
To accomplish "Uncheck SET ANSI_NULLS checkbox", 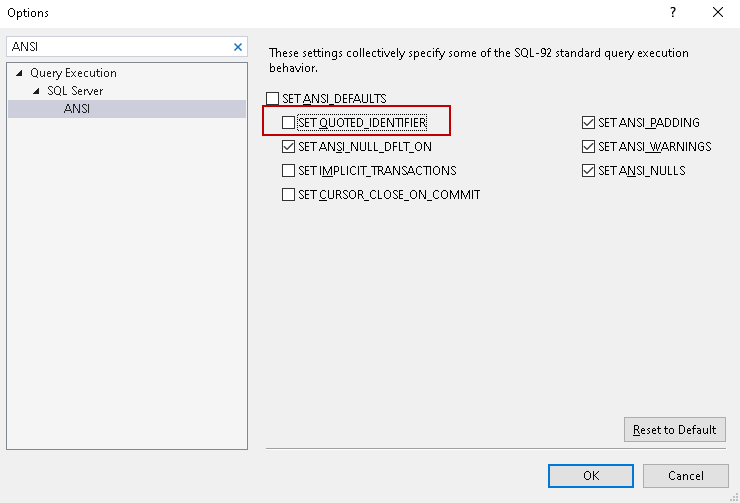I will point(589,170).
